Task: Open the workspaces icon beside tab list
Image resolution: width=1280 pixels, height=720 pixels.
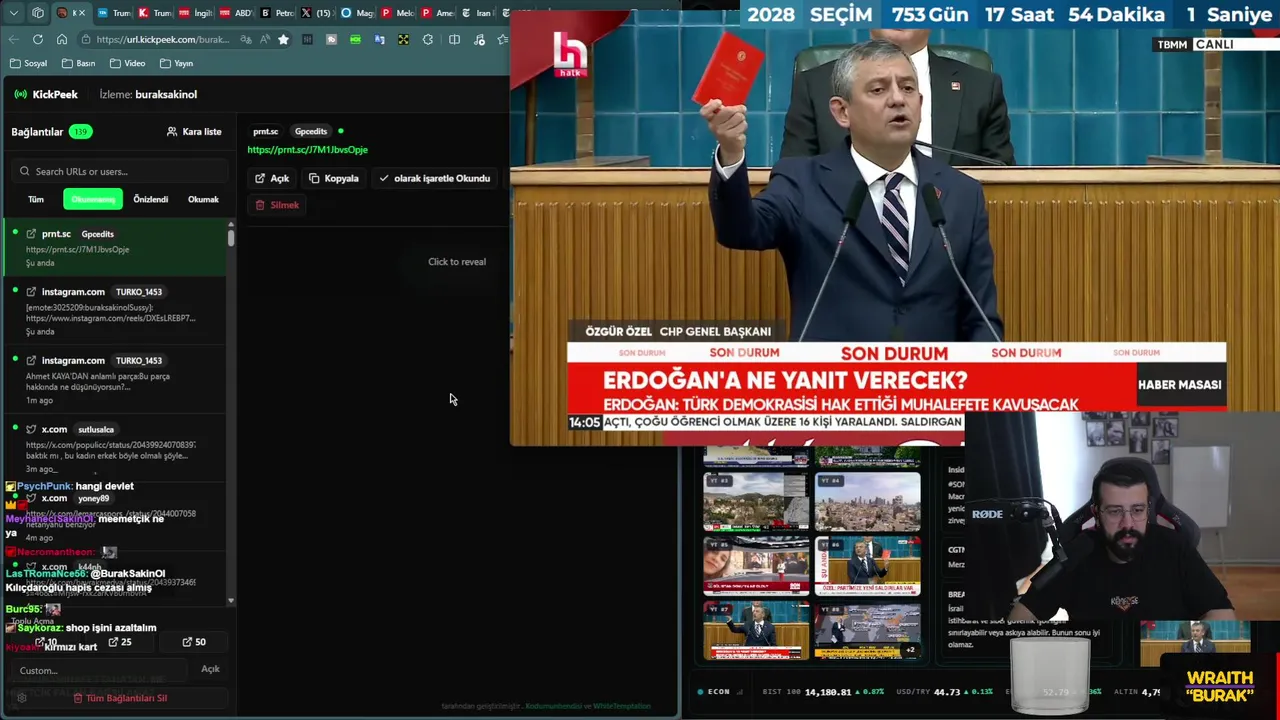Action: pos(38,13)
